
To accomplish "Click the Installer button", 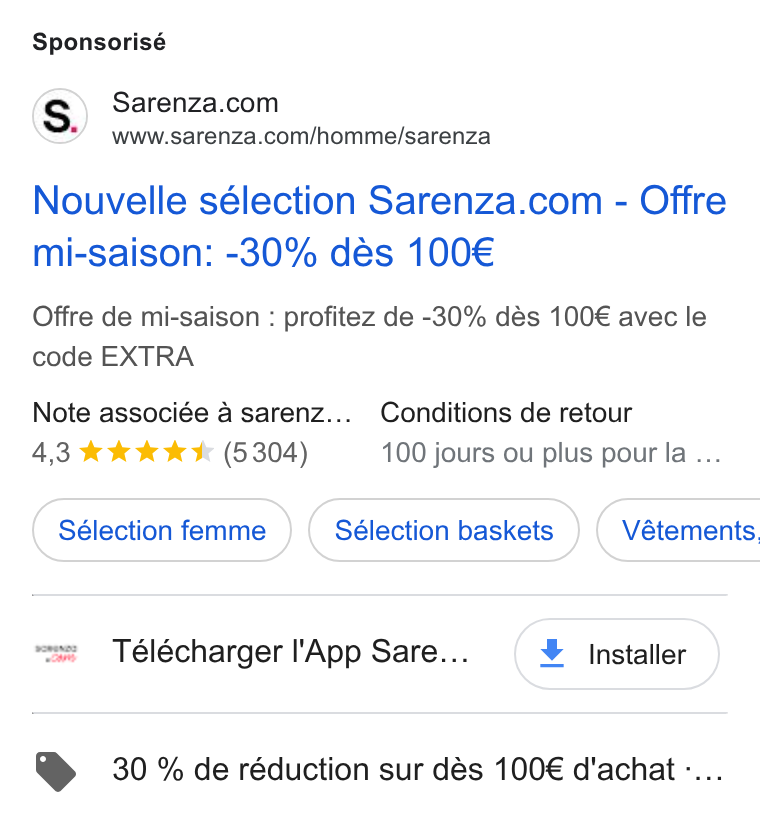I will [x=617, y=654].
